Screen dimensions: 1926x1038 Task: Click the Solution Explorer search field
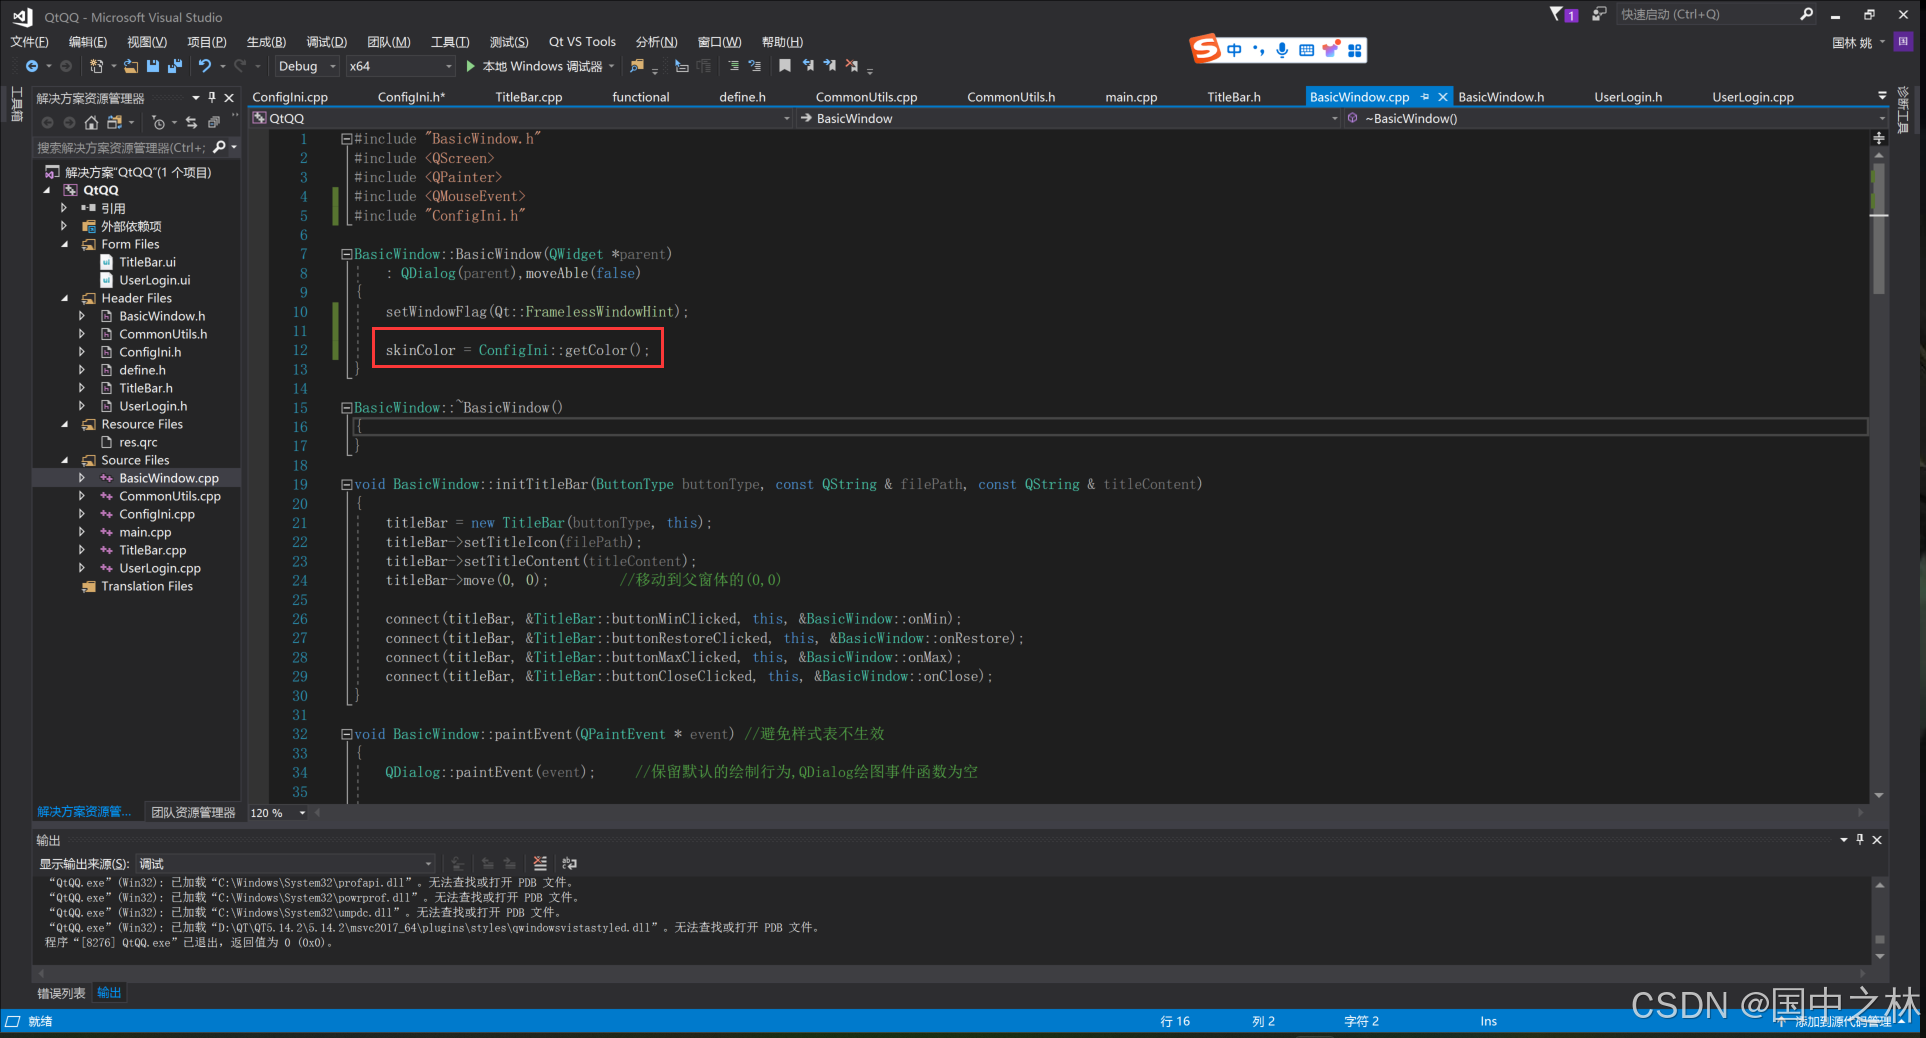[121, 147]
